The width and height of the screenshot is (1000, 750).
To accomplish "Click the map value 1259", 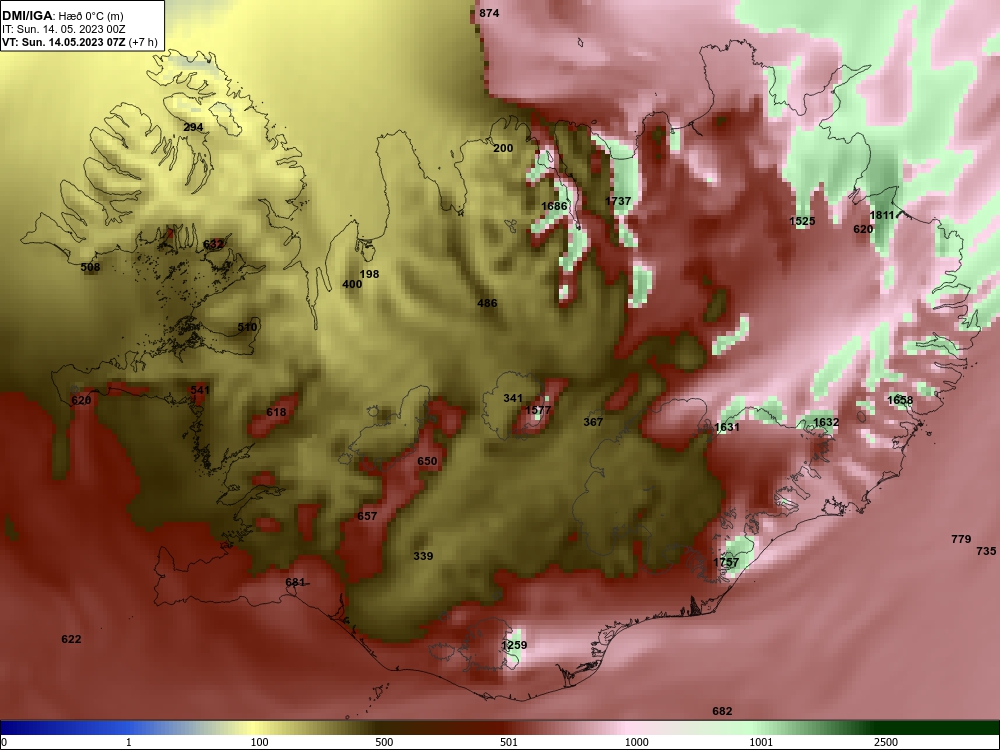I will (x=514, y=645).
